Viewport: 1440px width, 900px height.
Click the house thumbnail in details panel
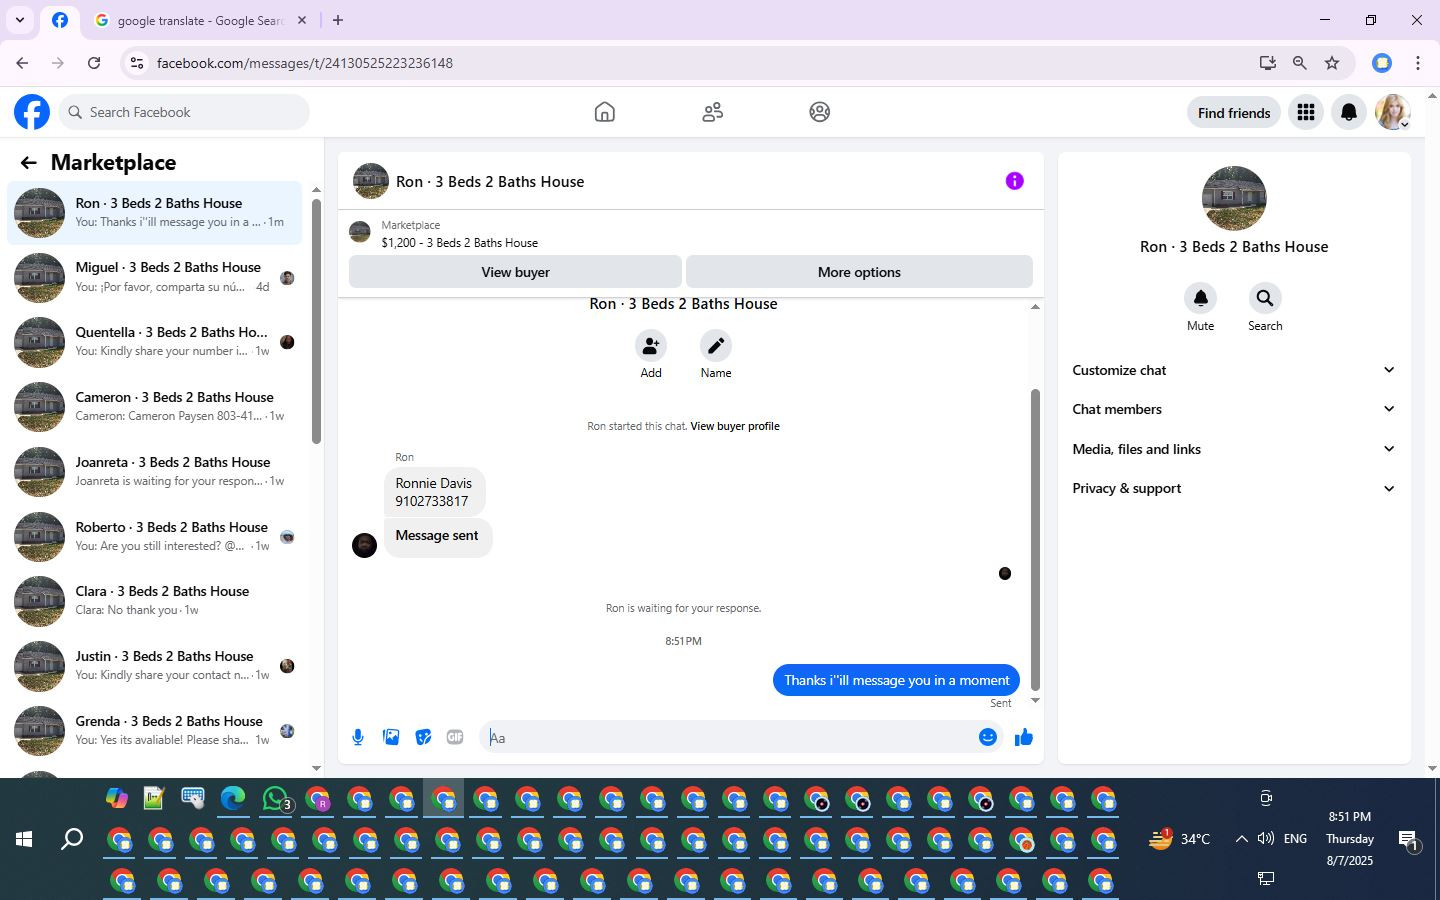[1234, 198]
